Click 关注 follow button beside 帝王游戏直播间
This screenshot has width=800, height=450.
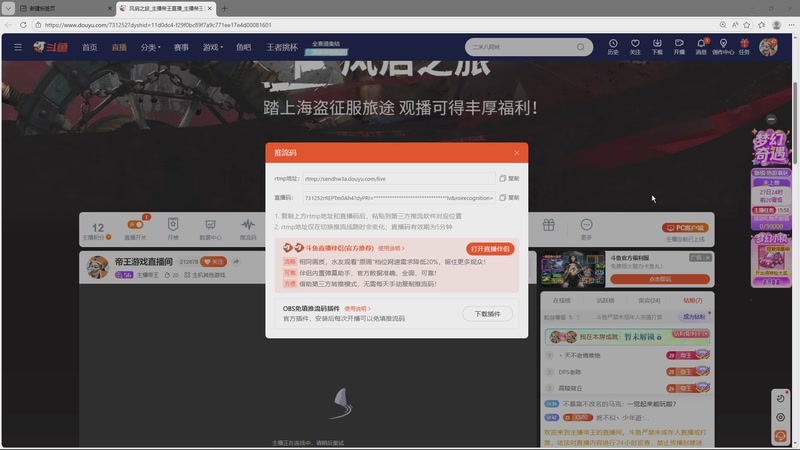click(x=214, y=261)
